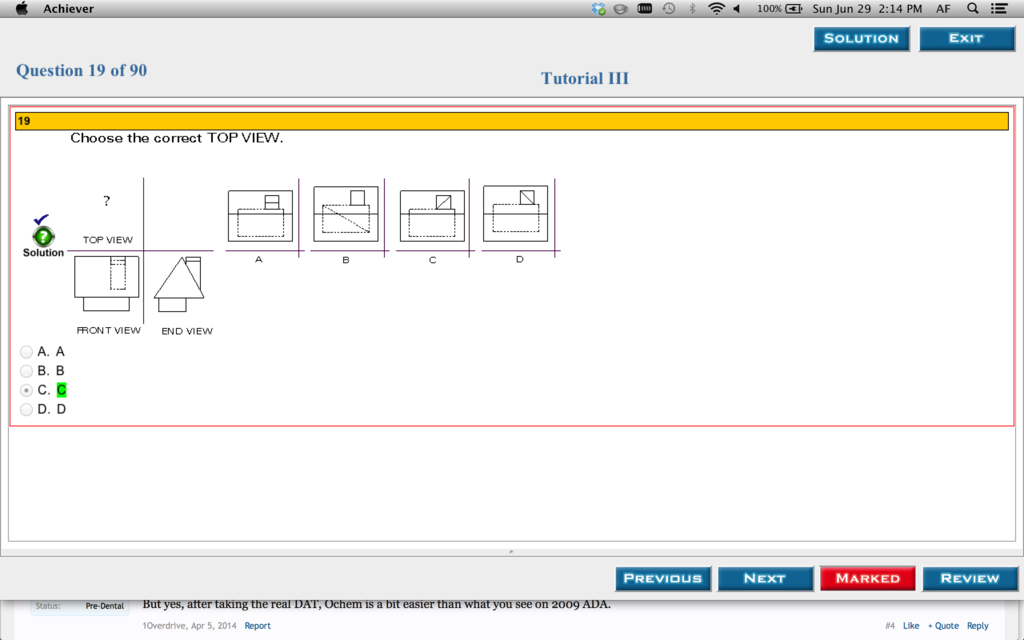The width and height of the screenshot is (1024, 640).
Task: Open the Notification Center list icon
Action: pos(998,9)
